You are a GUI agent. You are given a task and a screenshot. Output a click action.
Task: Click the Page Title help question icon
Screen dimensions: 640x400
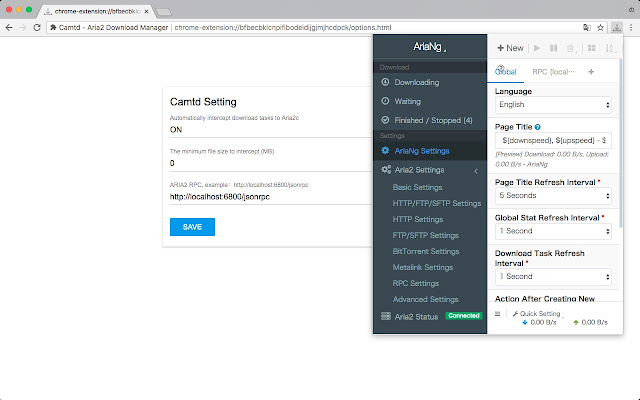coord(538,127)
